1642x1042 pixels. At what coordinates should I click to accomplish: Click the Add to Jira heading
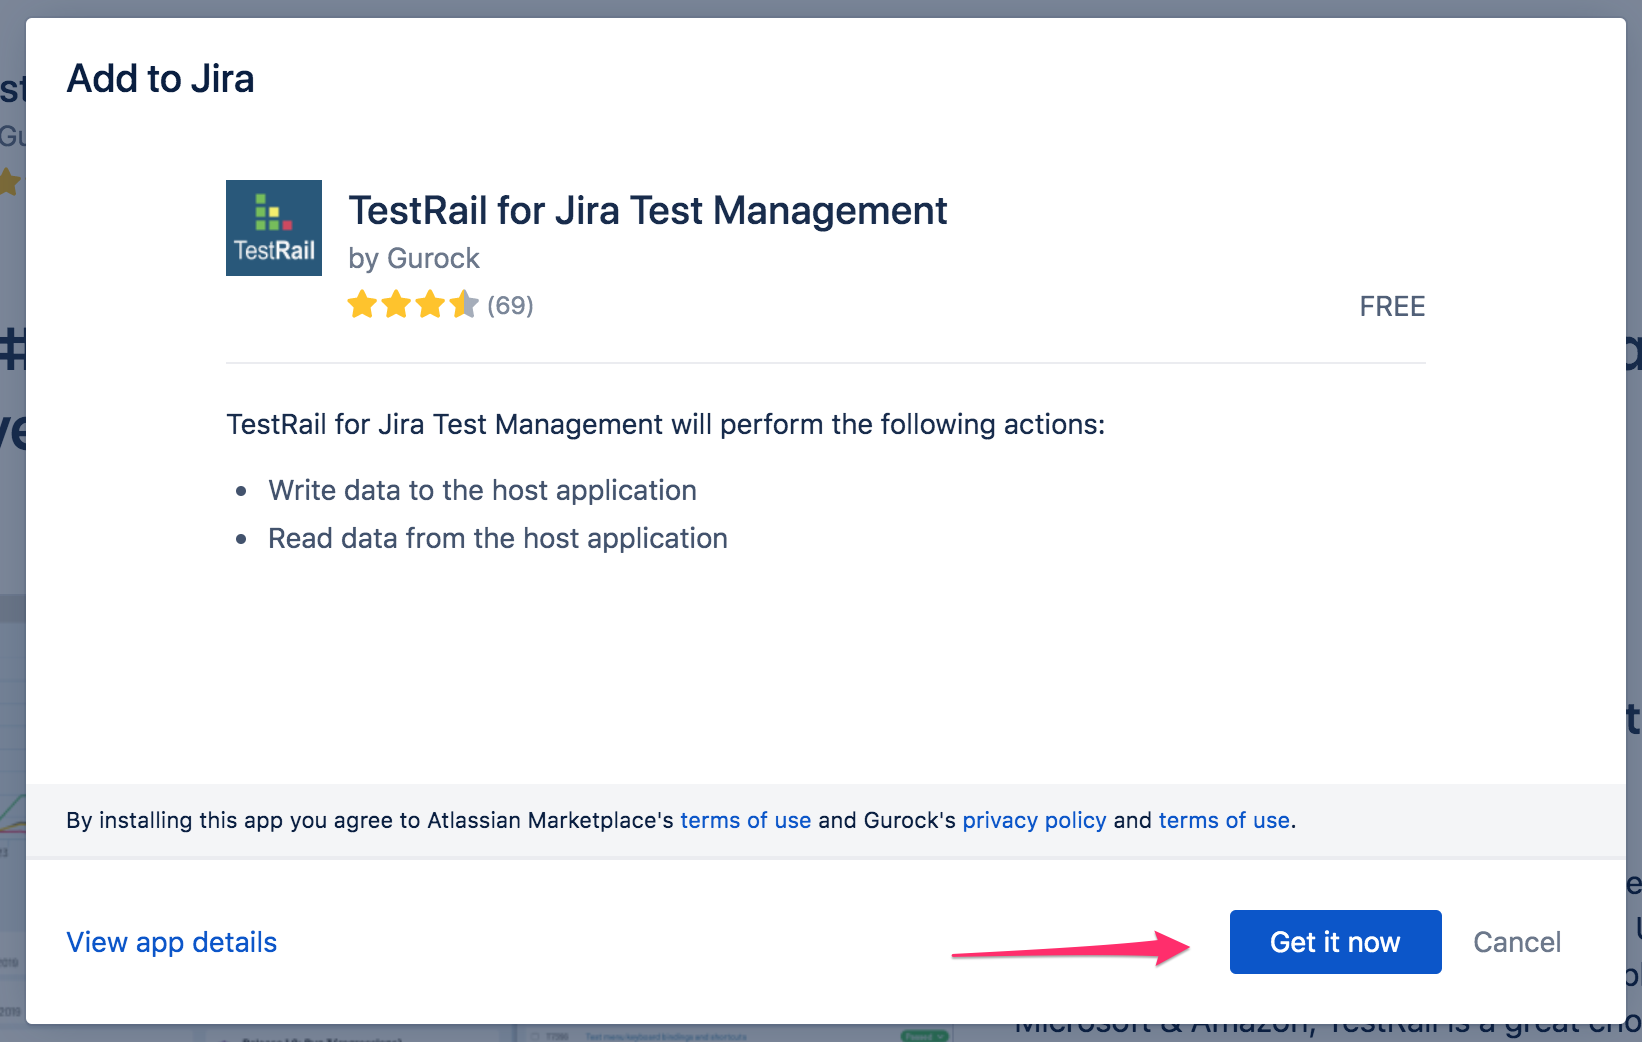[160, 78]
